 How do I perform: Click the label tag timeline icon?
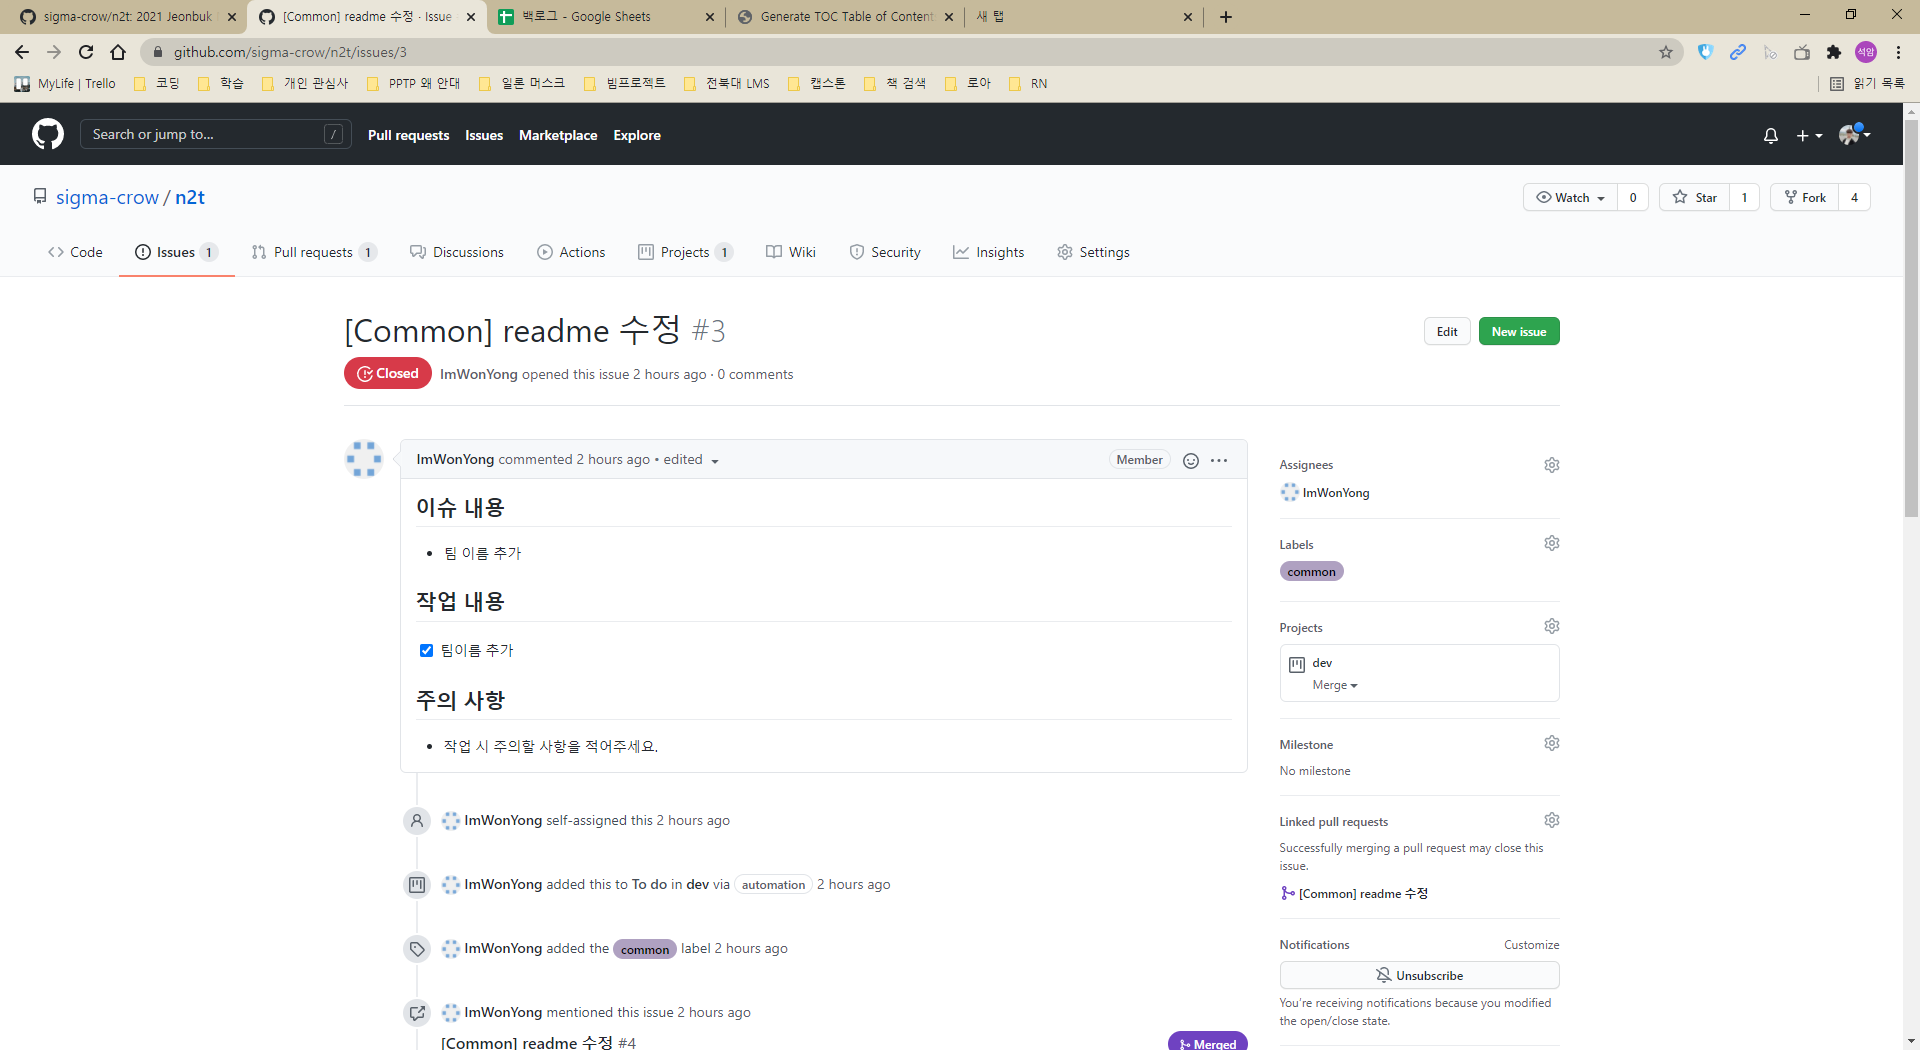pyautogui.click(x=417, y=949)
